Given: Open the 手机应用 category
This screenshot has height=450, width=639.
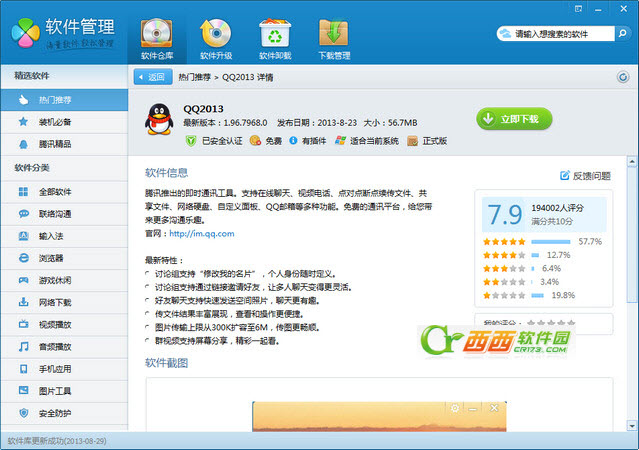Looking at the screenshot, I should [x=64, y=369].
